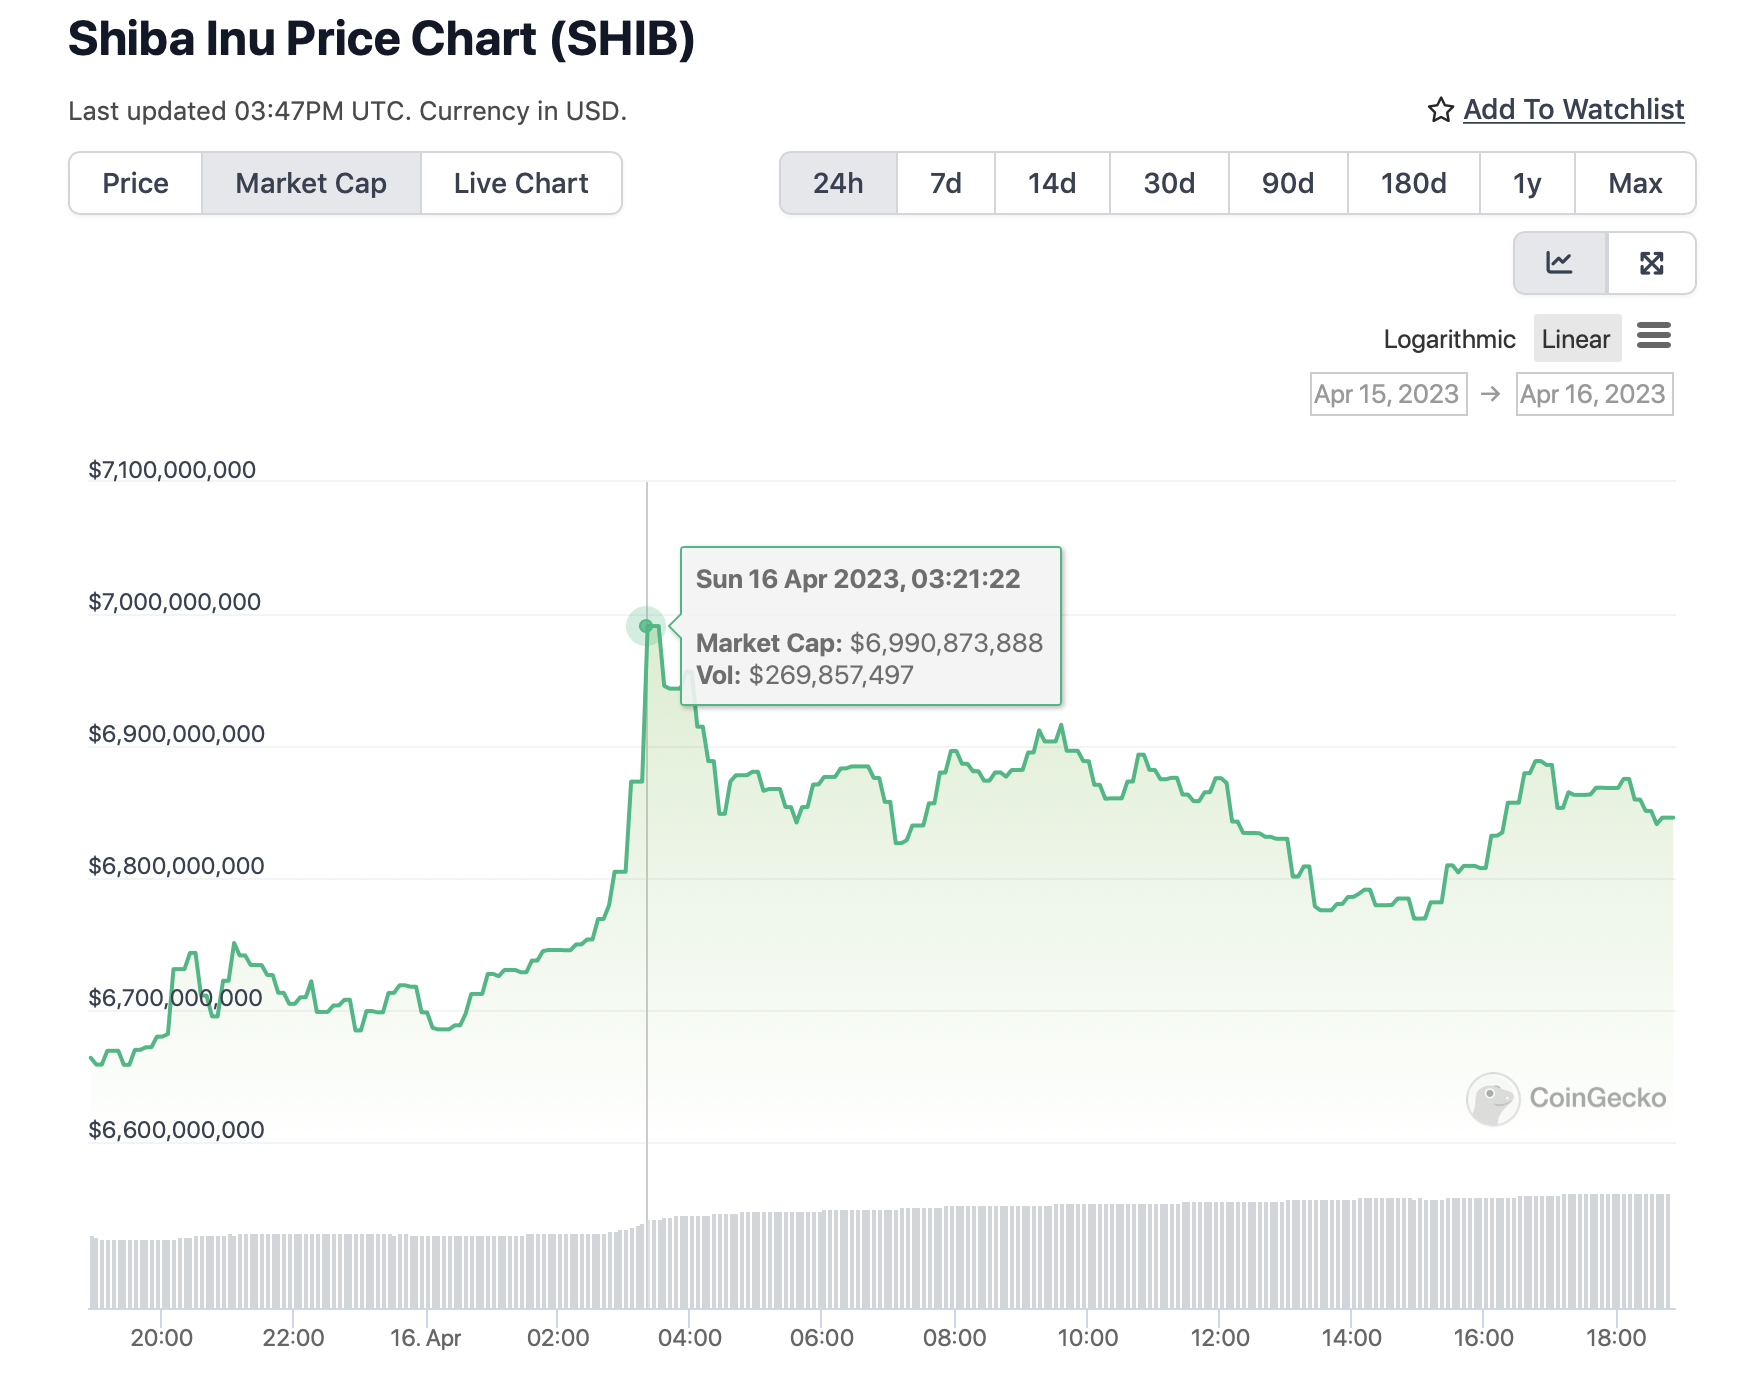Show the 30d time range
The image size is (1748, 1376).
pyautogui.click(x=1168, y=183)
